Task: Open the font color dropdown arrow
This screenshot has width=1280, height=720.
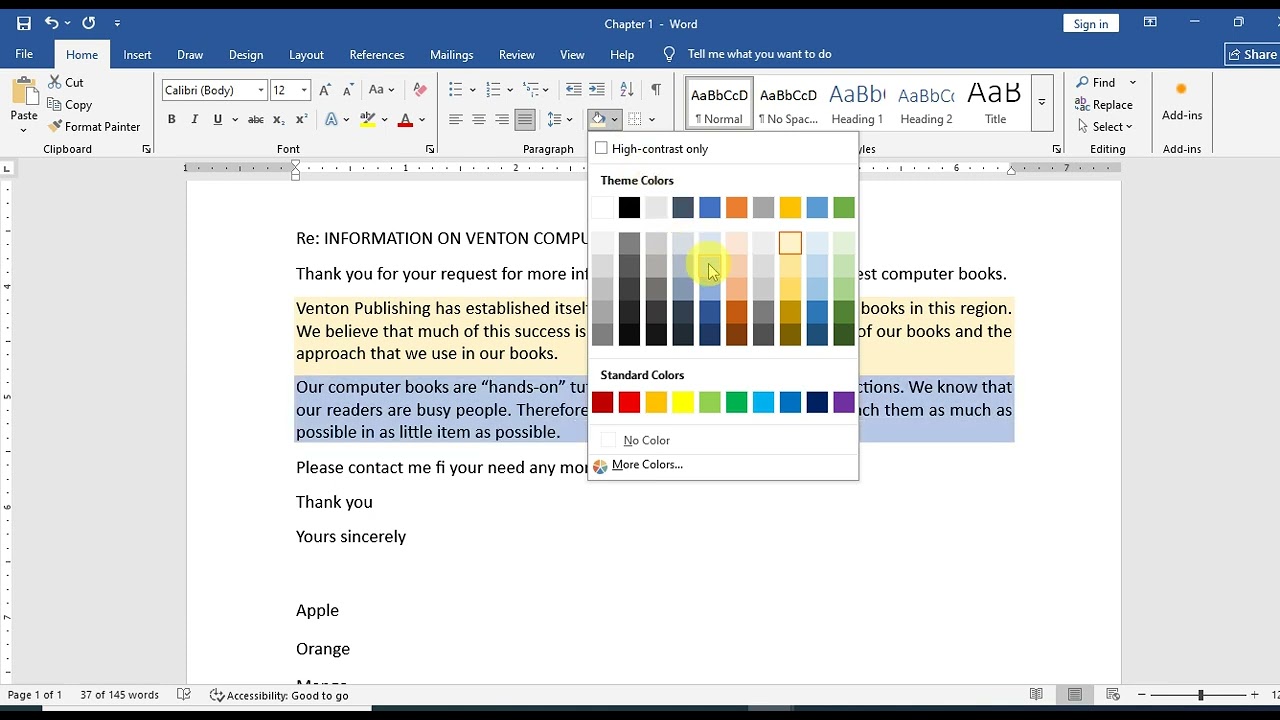Action: tap(422, 119)
